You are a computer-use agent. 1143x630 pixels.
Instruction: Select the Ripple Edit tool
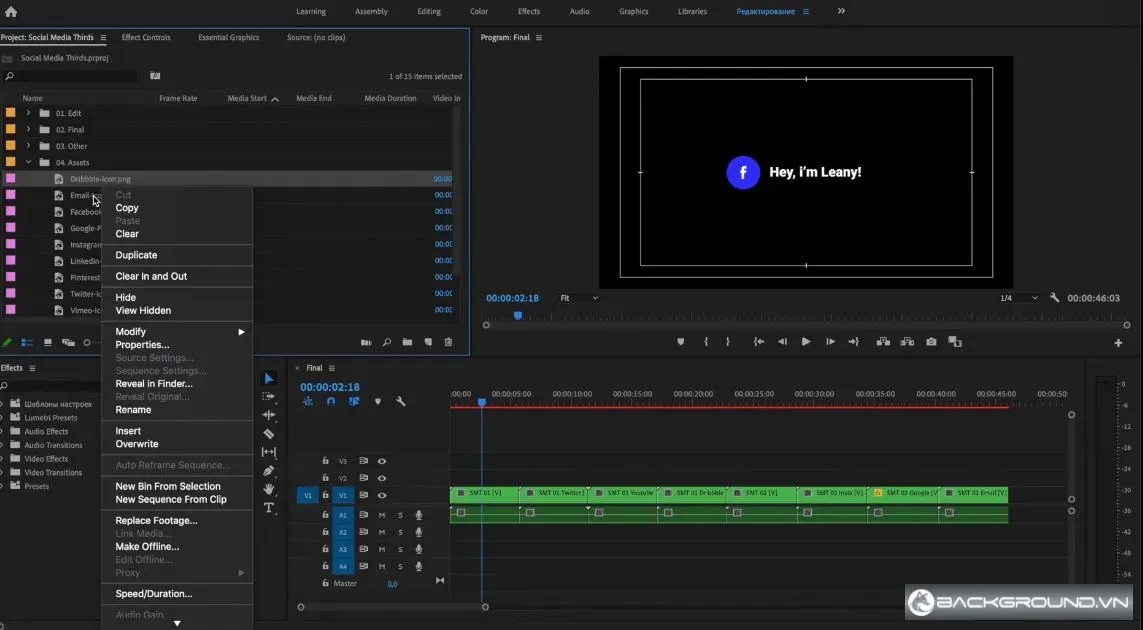[269, 415]
